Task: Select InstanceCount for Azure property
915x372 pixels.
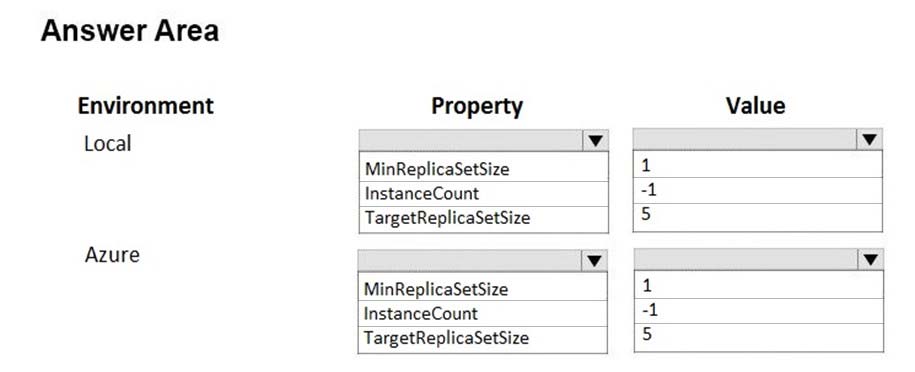Action: (x=483, y=314)
